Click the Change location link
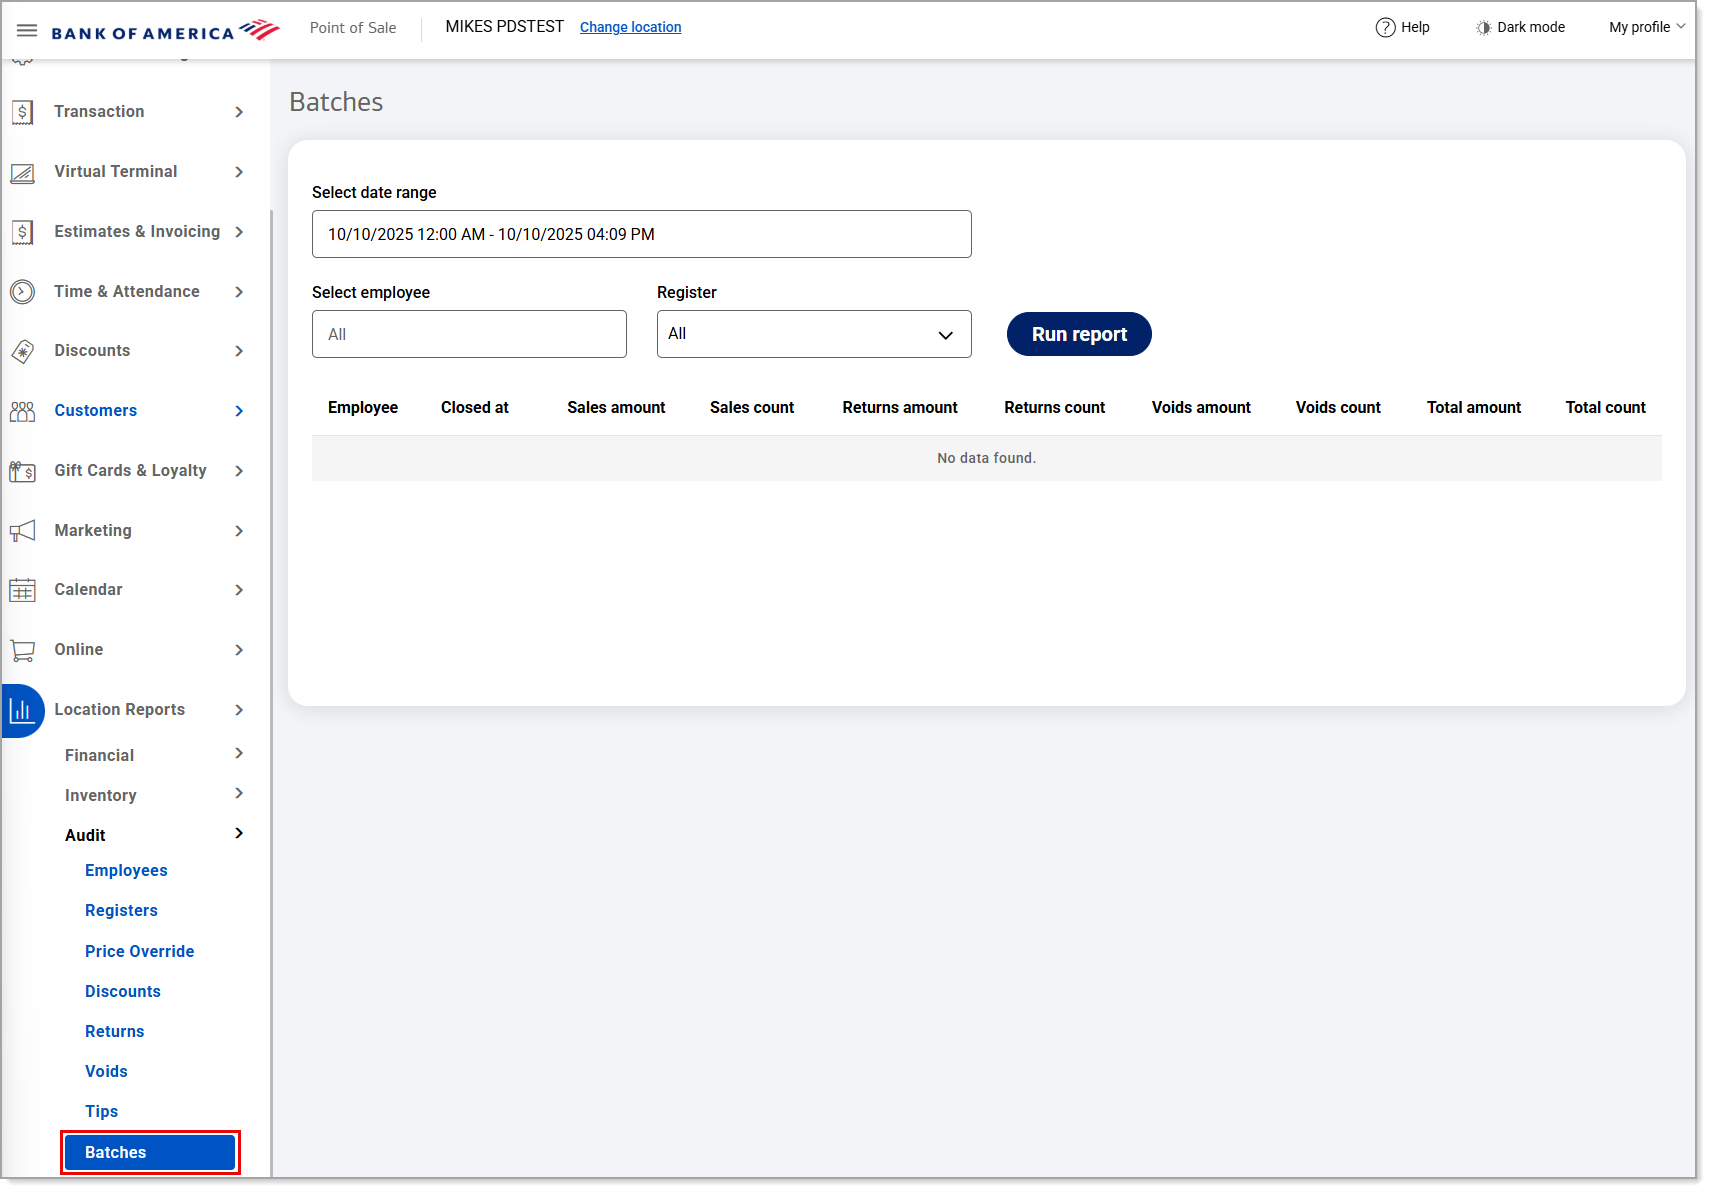Viewport: 1709px width, 1191px height. (x=630, y=28)
